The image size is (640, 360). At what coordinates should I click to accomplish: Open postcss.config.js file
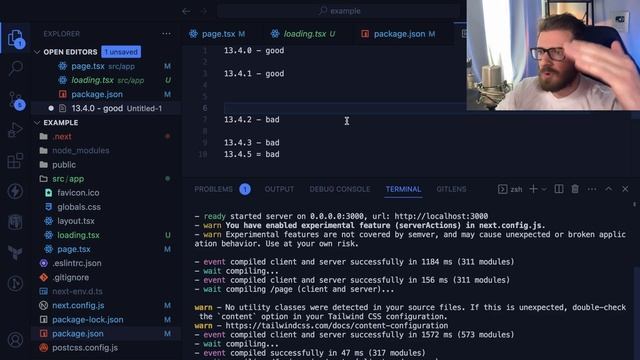(x=106, y=348)
